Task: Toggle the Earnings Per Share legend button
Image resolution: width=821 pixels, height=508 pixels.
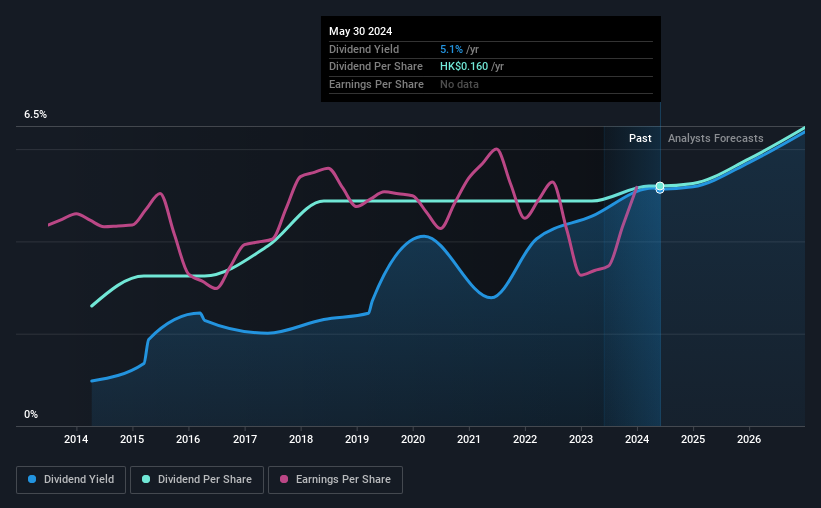Action: [x=335, y=480]
